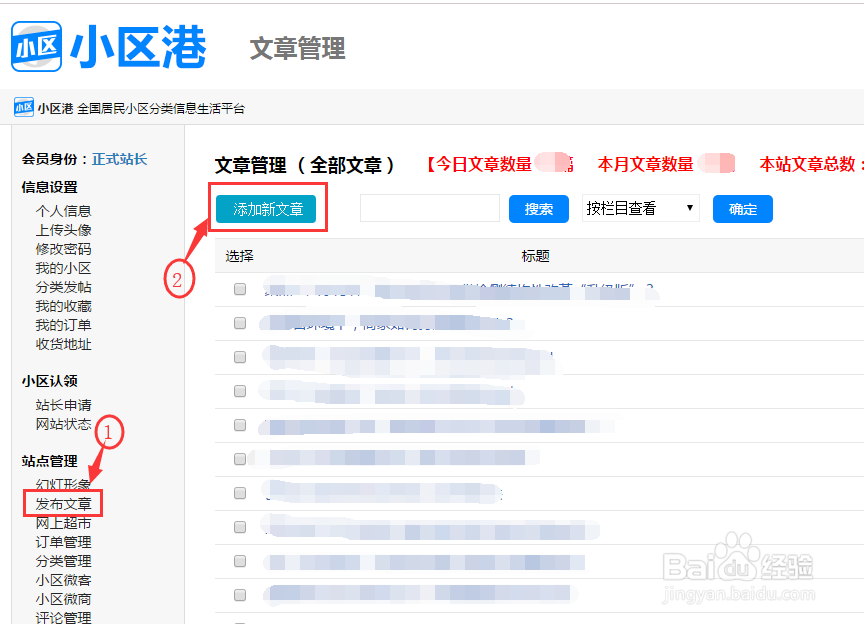Open 发布文章 in the sidebar

coord(63,502)
